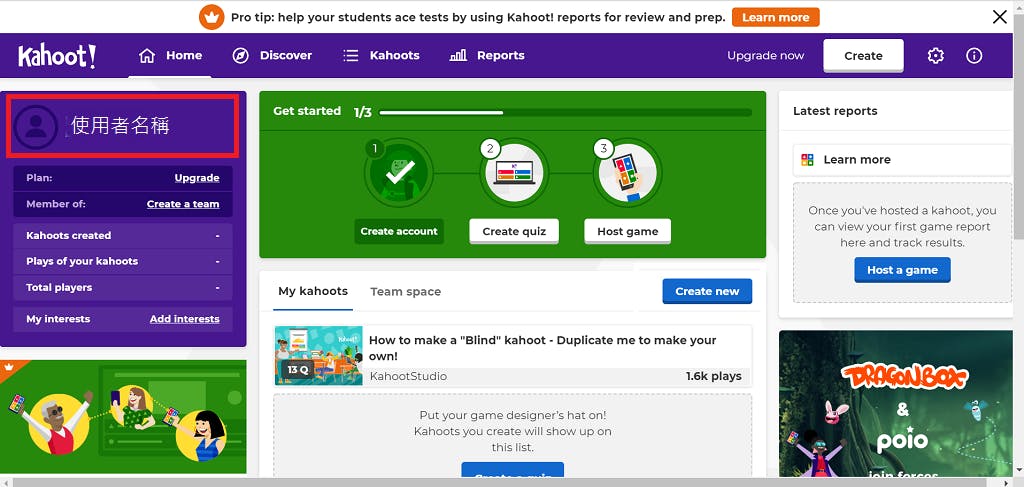Switch to the Team space tab
Viewport: 1024px width, 487px height.
(405, 292)
